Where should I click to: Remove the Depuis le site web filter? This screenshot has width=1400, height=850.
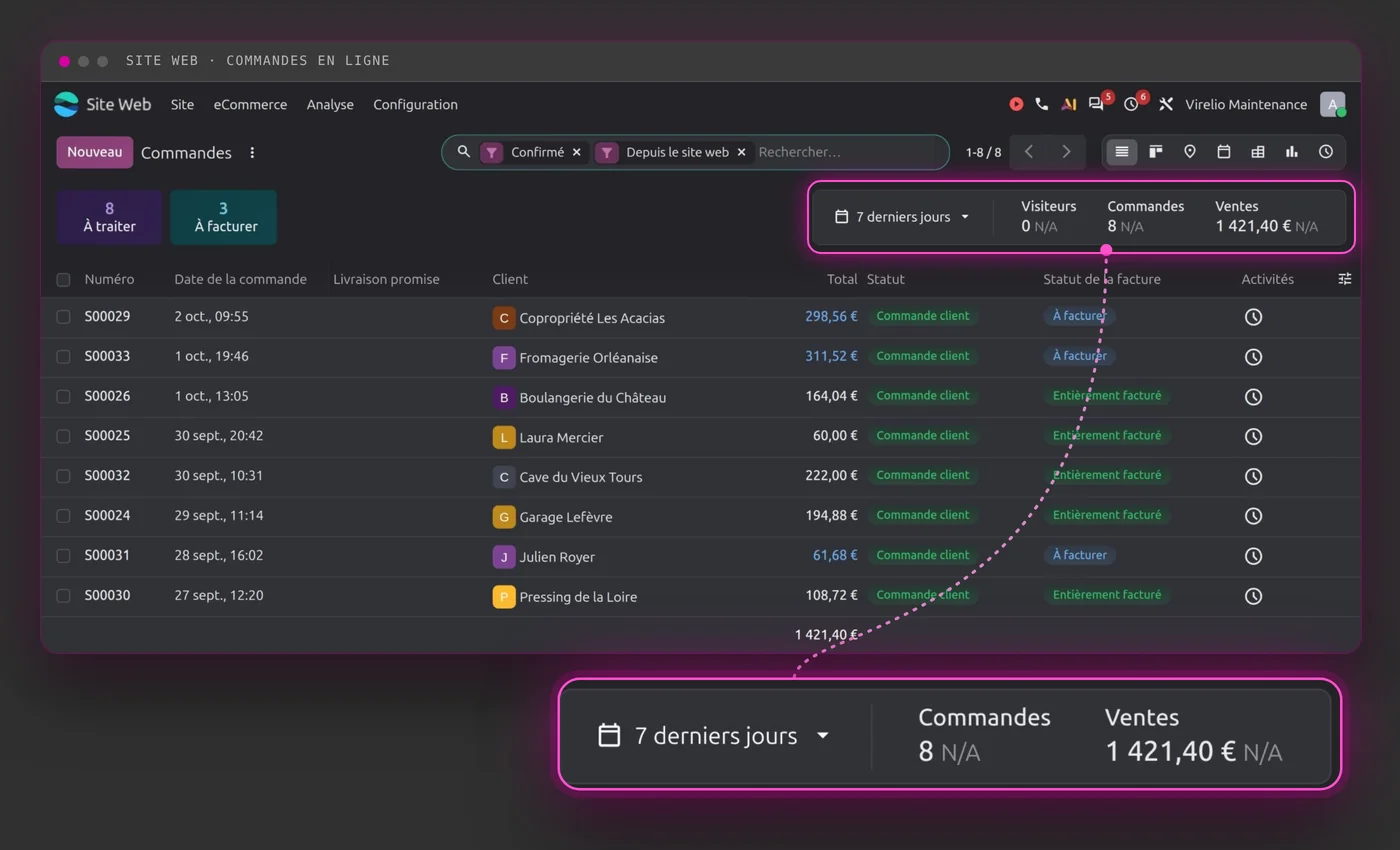pos(741,152)
